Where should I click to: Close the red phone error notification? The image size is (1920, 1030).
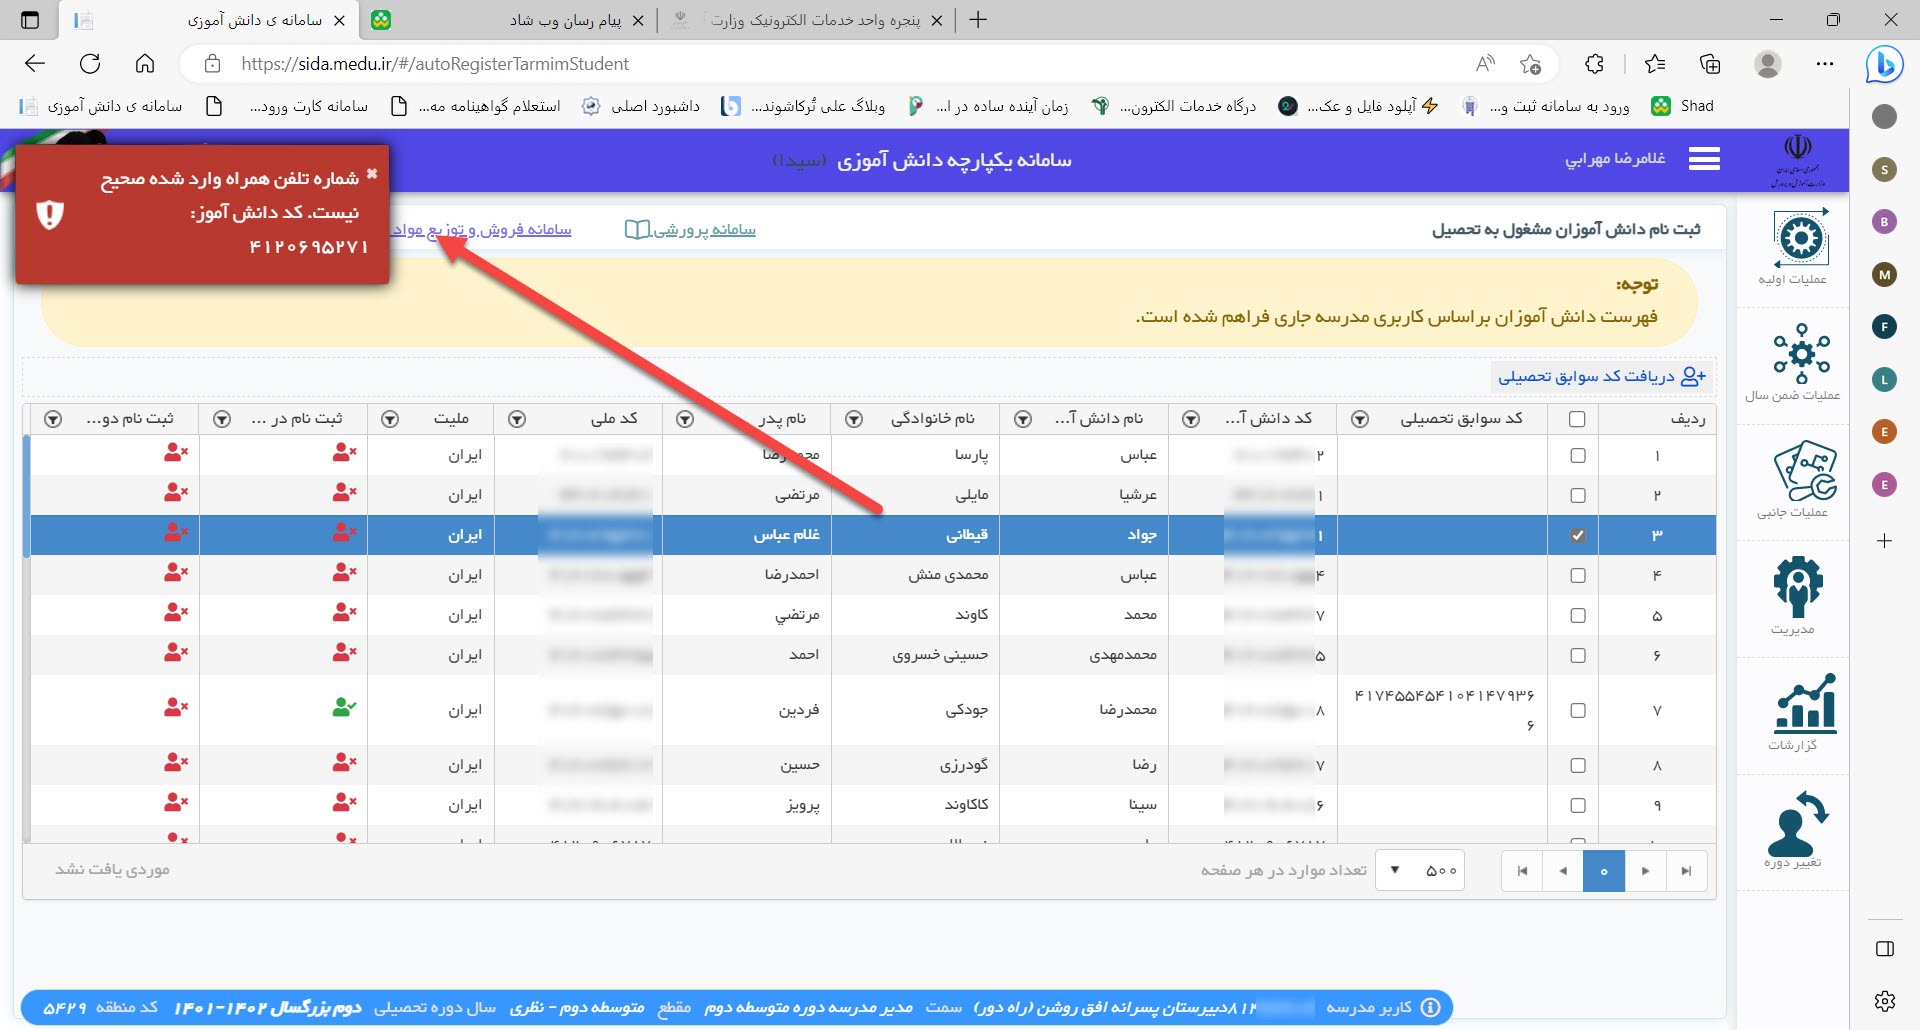(x=372, y=174)
